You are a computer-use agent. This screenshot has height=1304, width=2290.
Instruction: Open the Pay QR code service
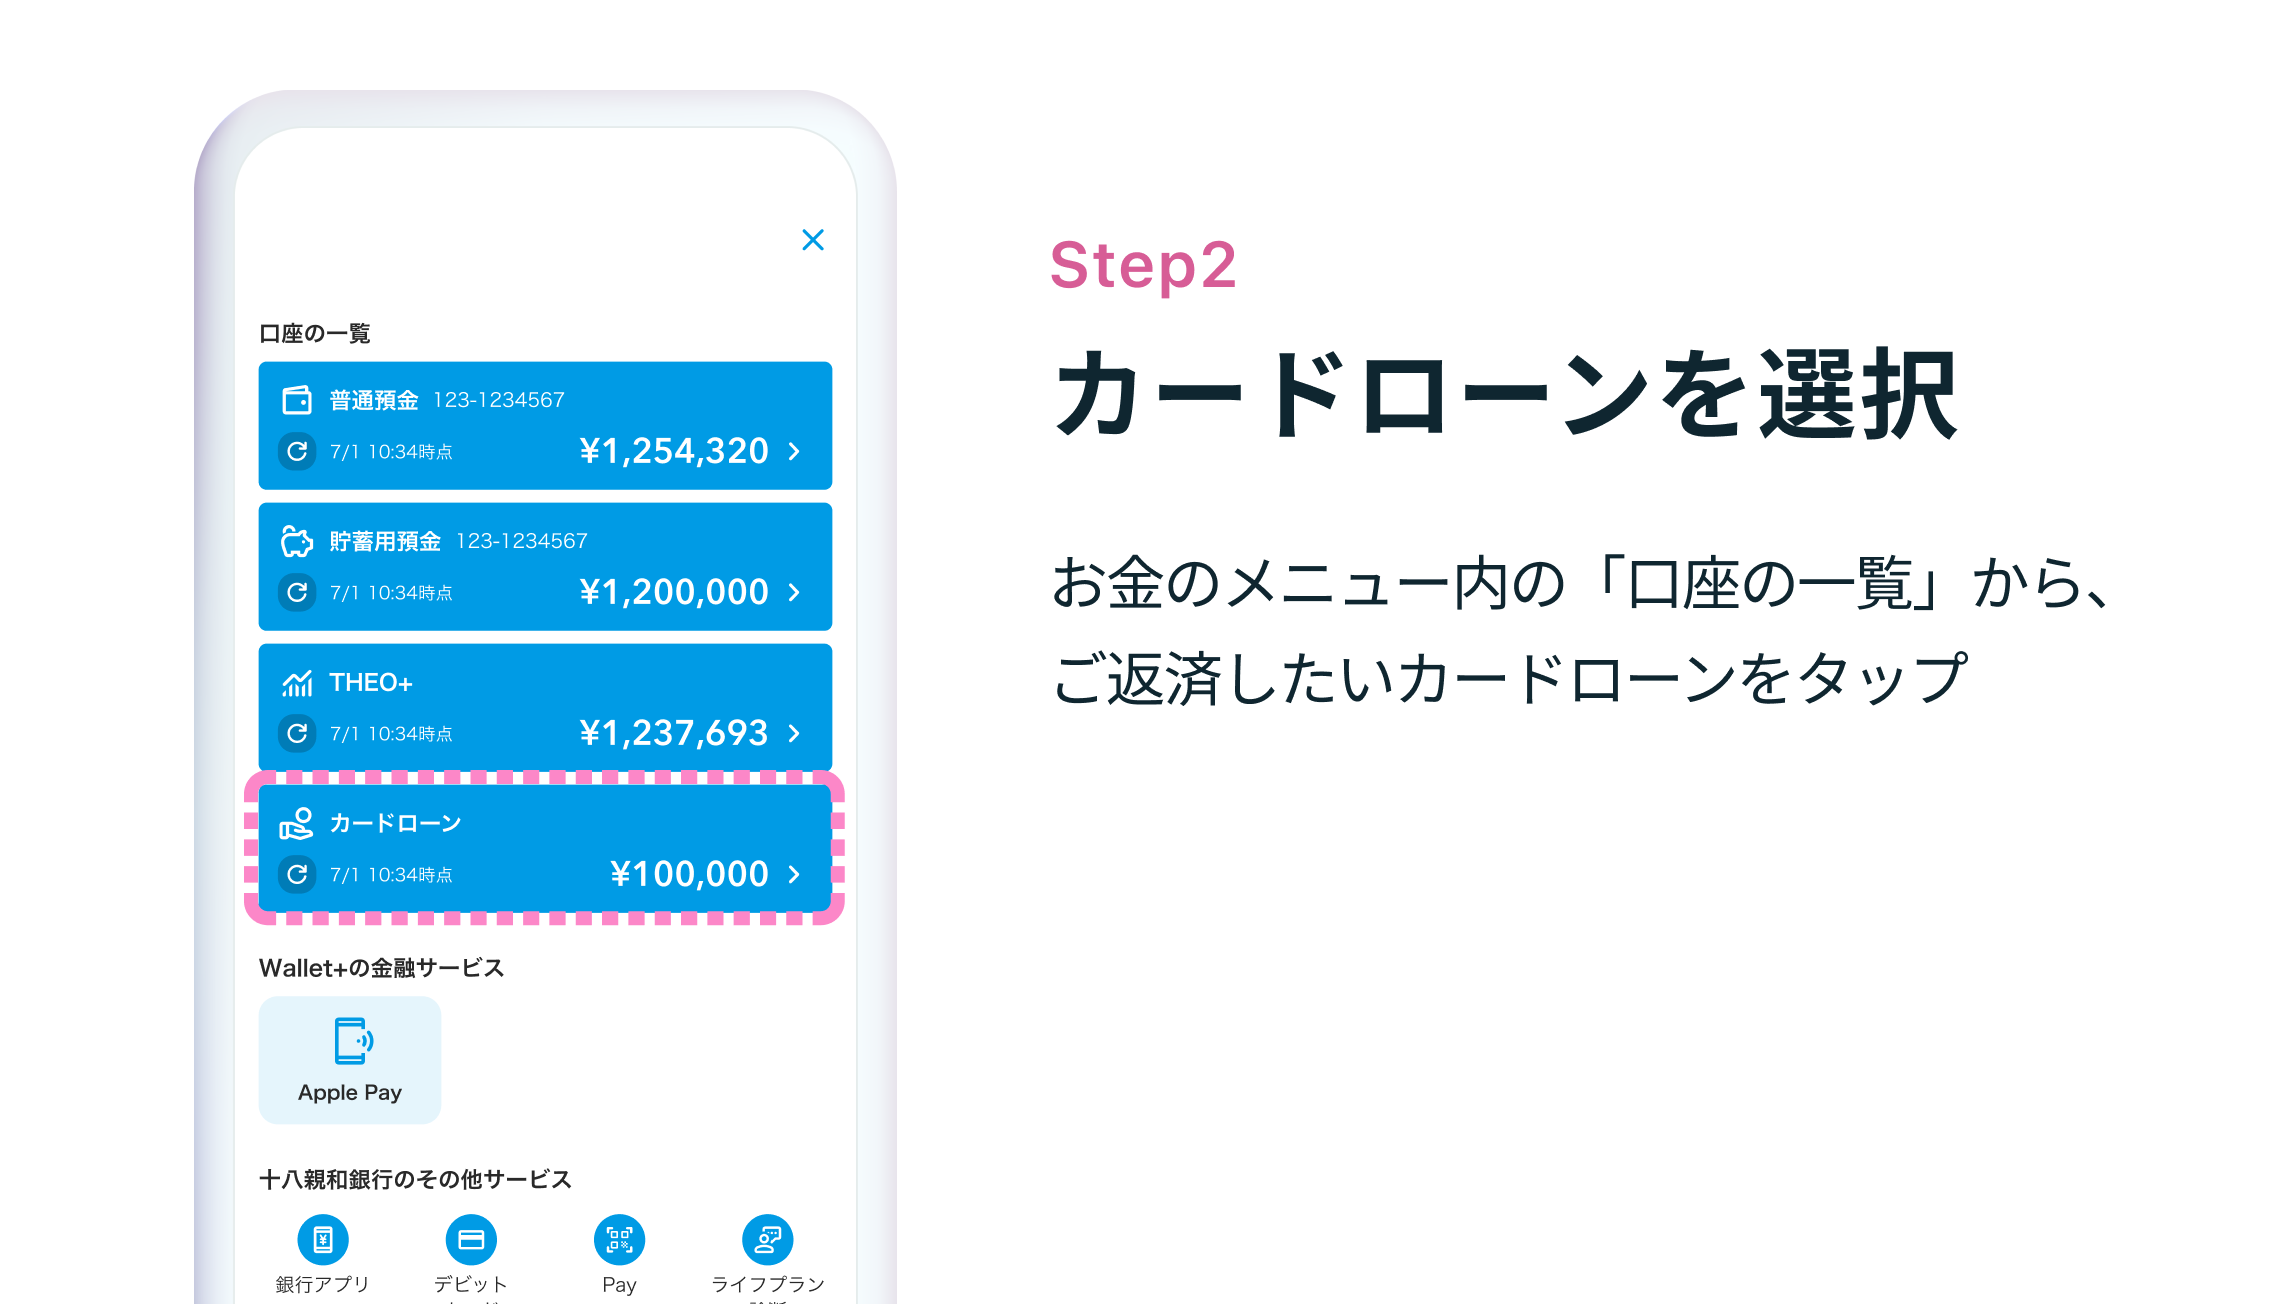click(619, 1240)
